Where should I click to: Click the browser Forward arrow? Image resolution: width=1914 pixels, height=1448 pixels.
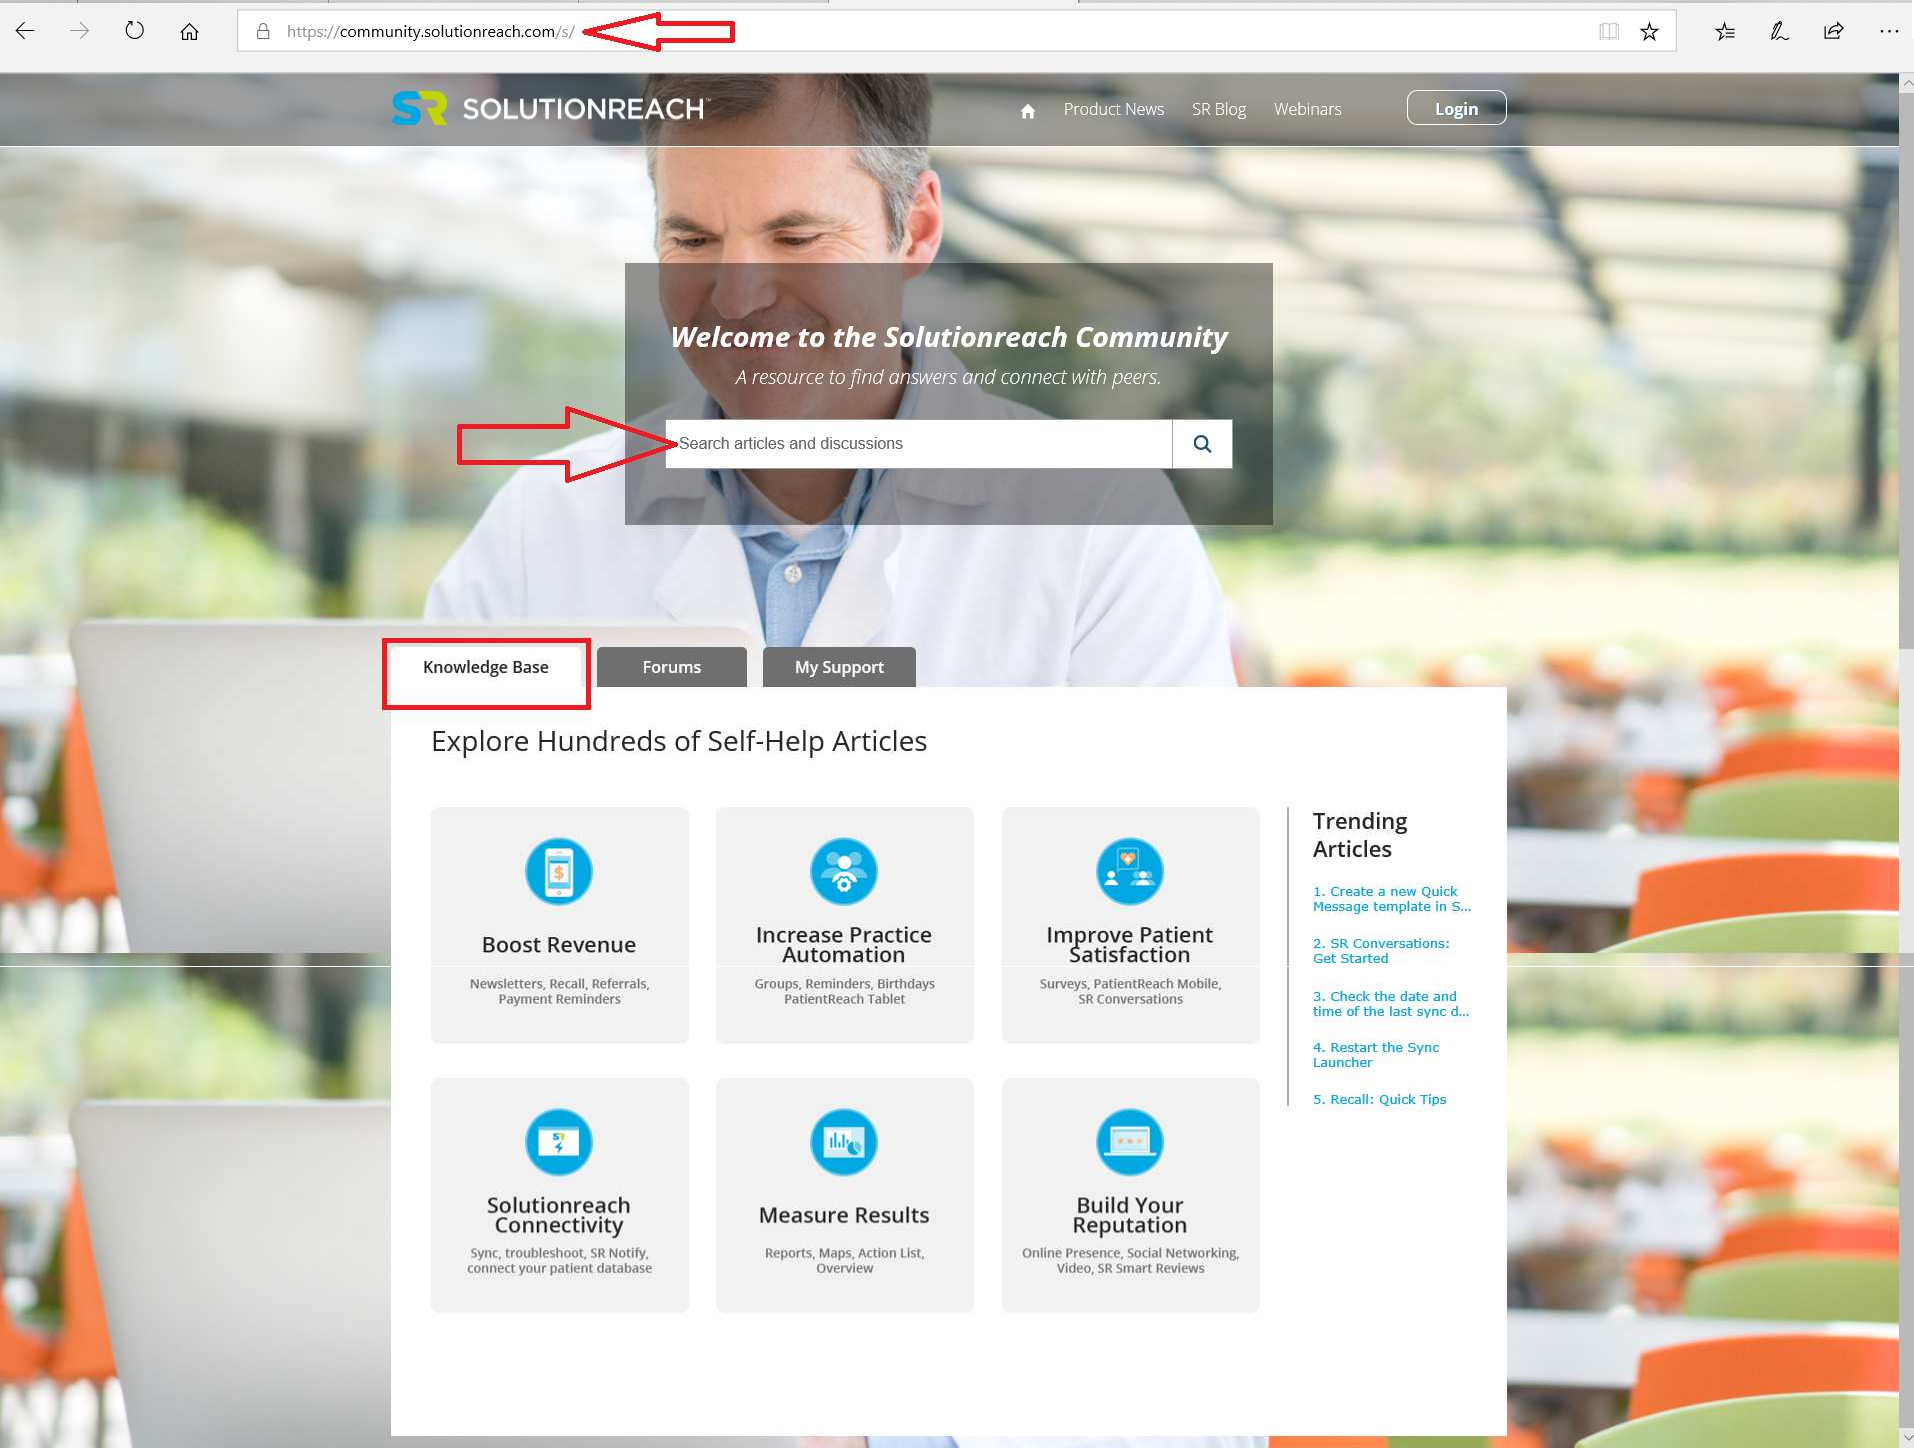click(x=80, y=31)
